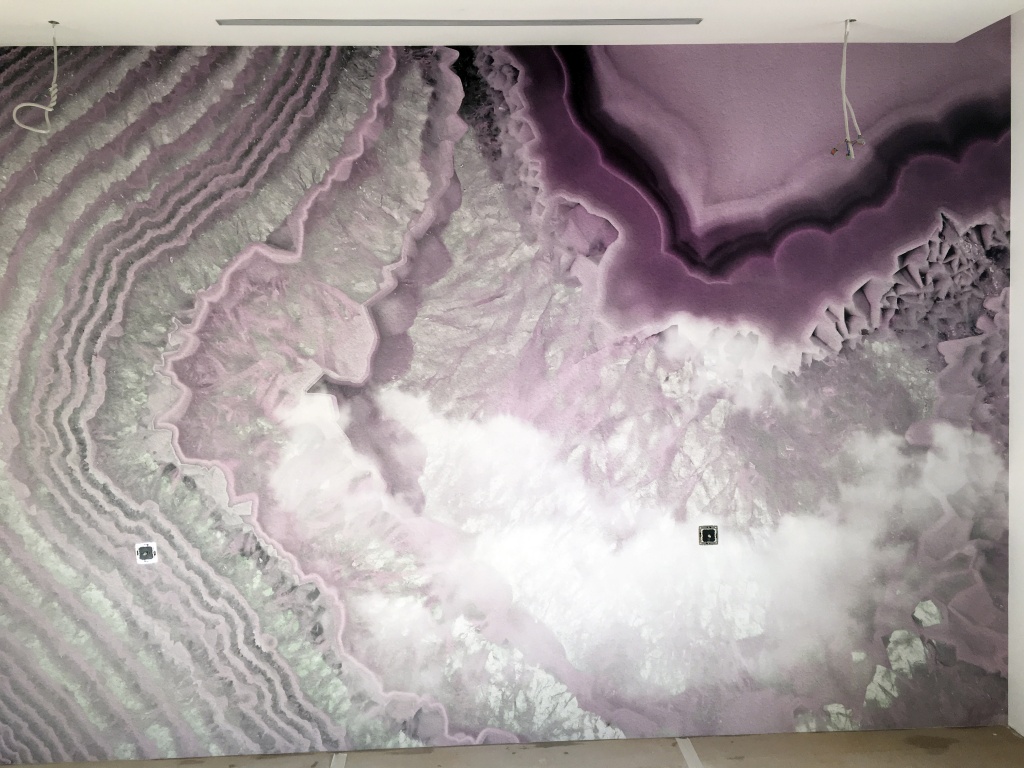Click the white side wall on right edge
Screen dimensions: 1024x768
point(1016,400)
